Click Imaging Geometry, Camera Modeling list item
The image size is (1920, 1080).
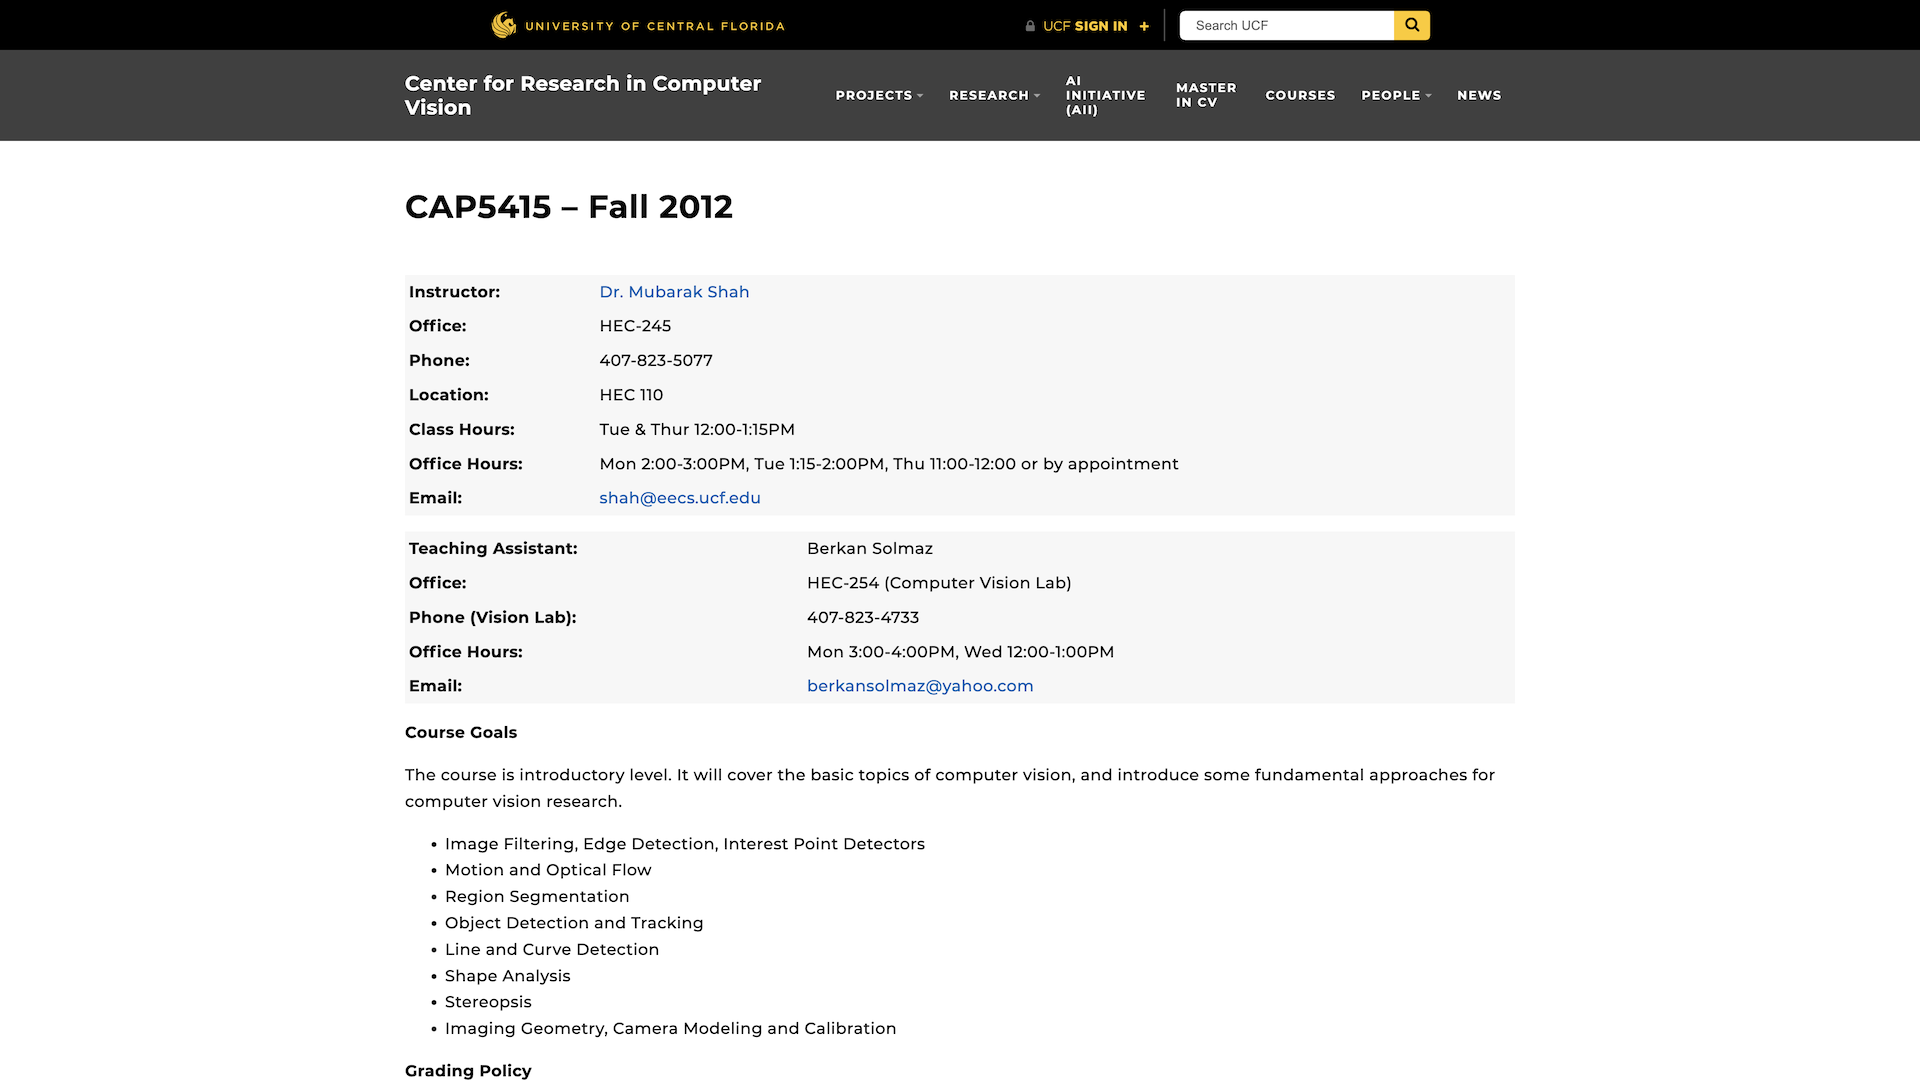(x=671, y=1028)
